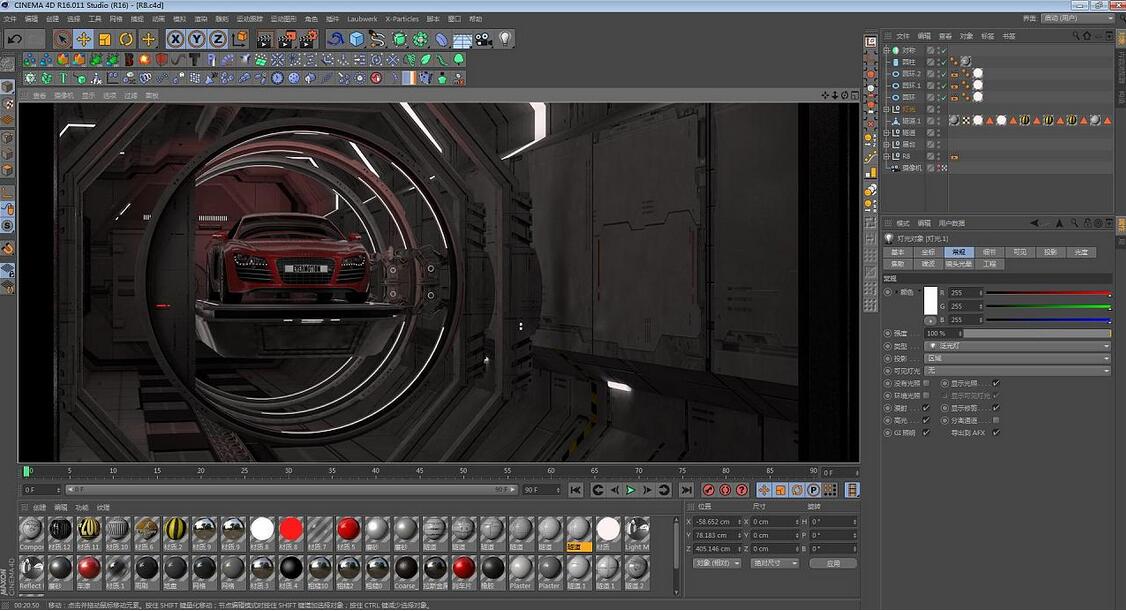Open the 对象(相对) coordinate mode dropdown
Image resolution: width=1126 pixels, height=611 pixels.
pyautogui.click(x=717, y=564)
